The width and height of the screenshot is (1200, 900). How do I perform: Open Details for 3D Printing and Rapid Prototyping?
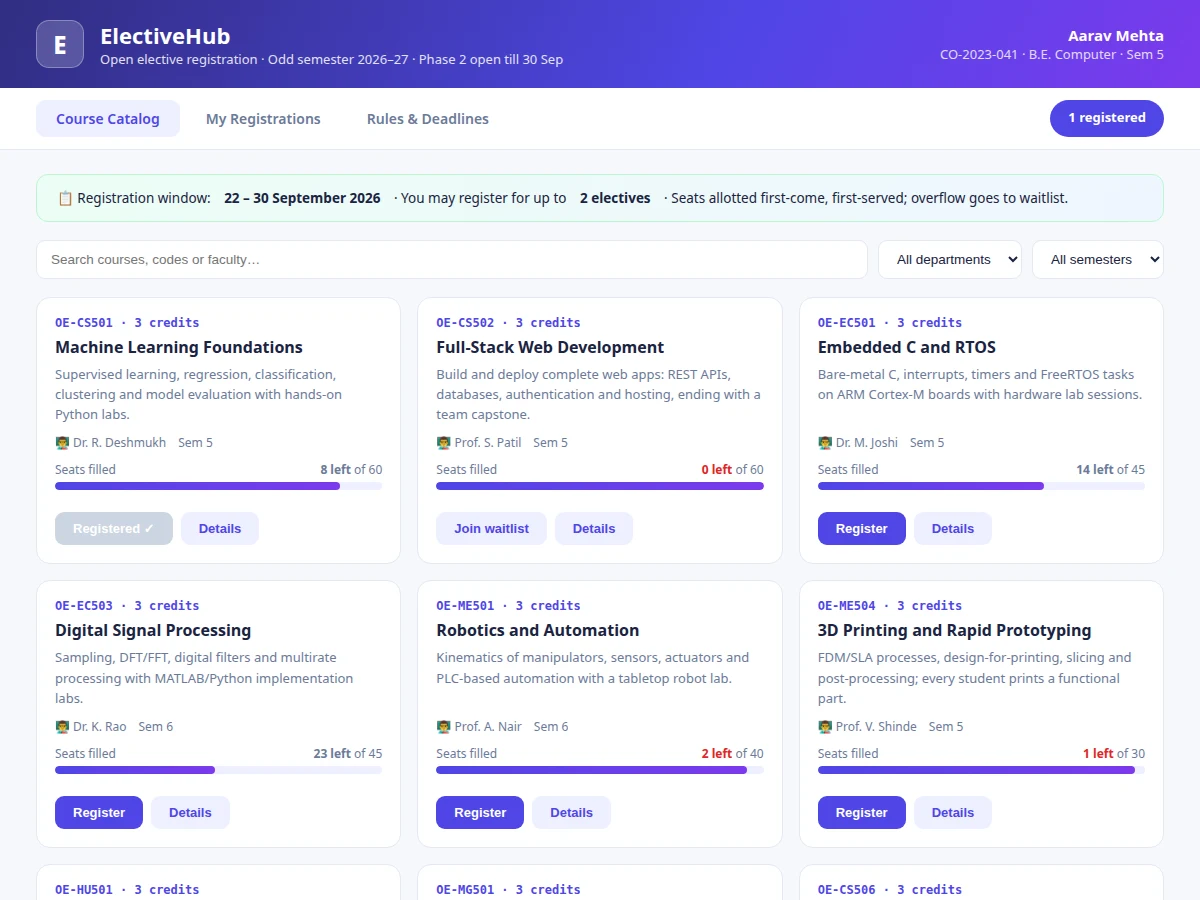(x=953, y=812)
